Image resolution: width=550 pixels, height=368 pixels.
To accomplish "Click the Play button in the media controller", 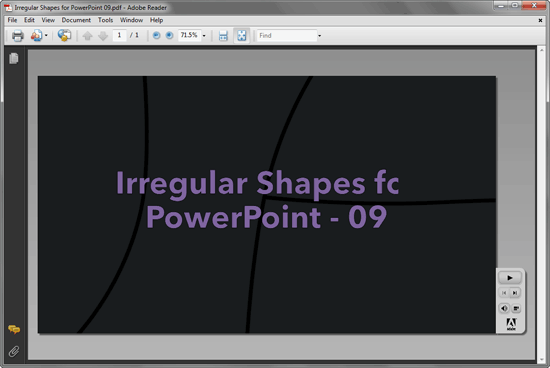I will tap(510, 278).
